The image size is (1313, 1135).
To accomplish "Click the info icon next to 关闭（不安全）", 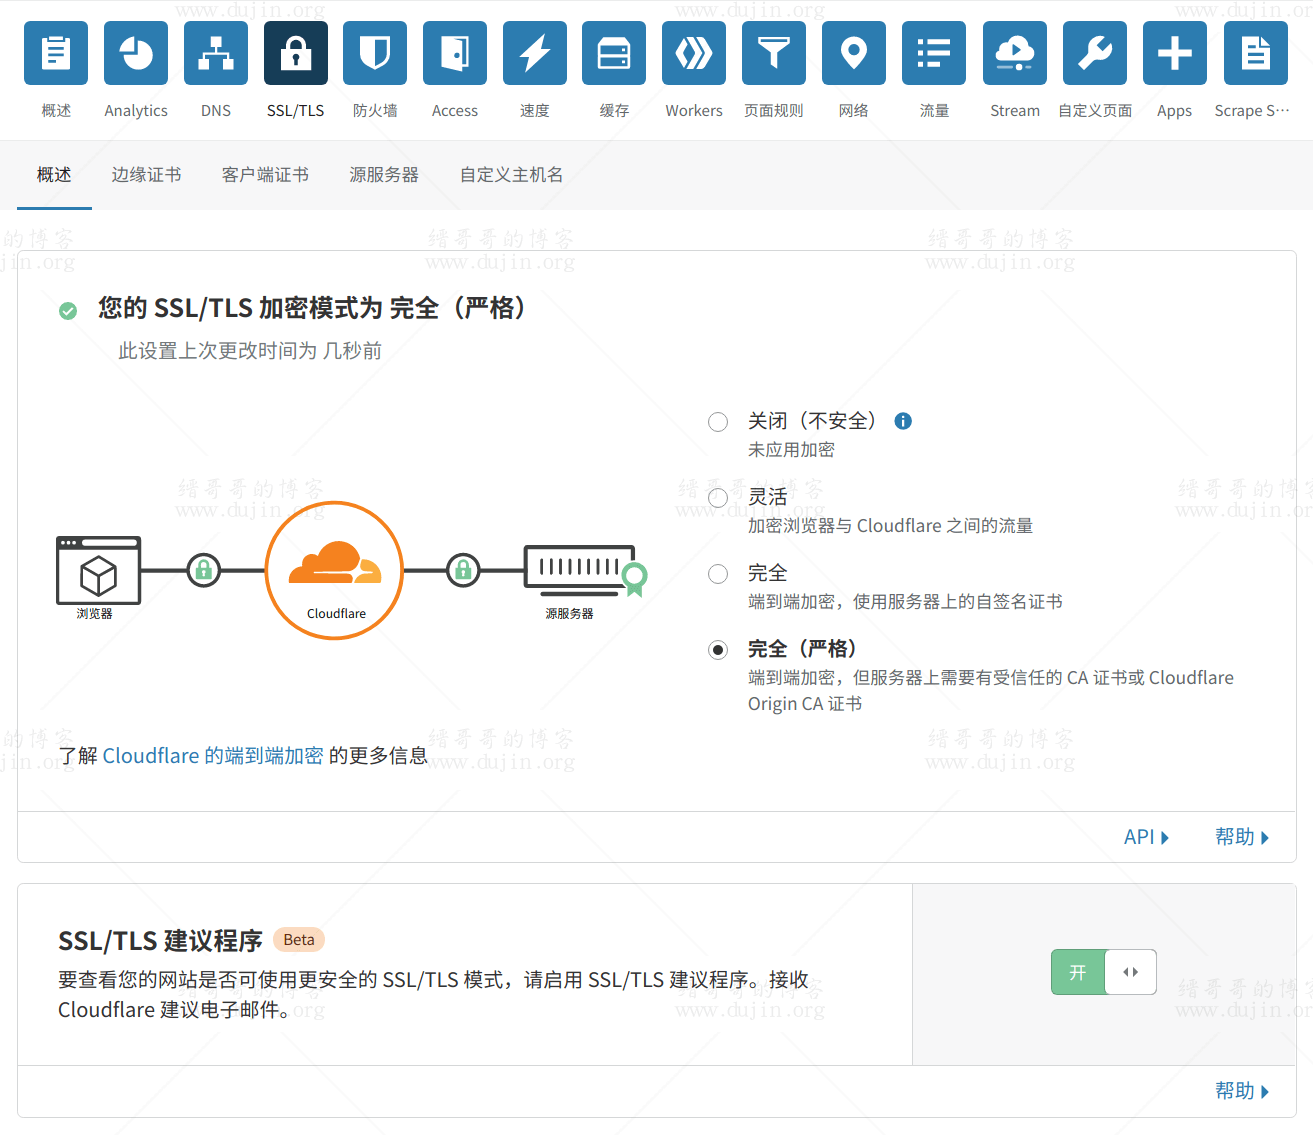I will (903, 421).
